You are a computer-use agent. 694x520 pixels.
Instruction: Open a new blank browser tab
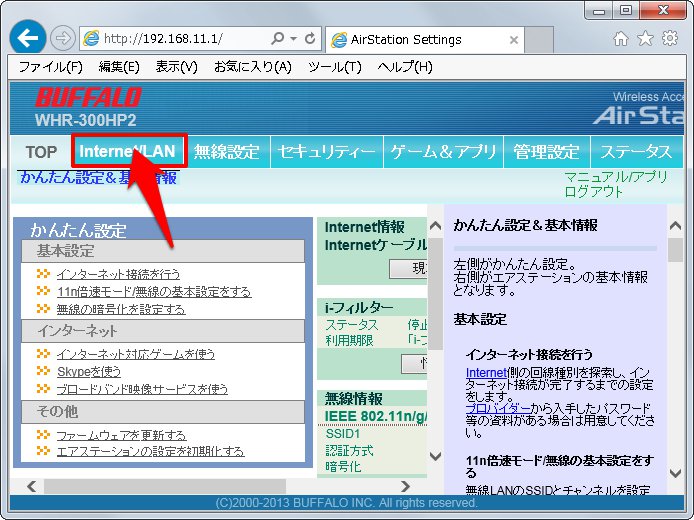coord(539,39)
